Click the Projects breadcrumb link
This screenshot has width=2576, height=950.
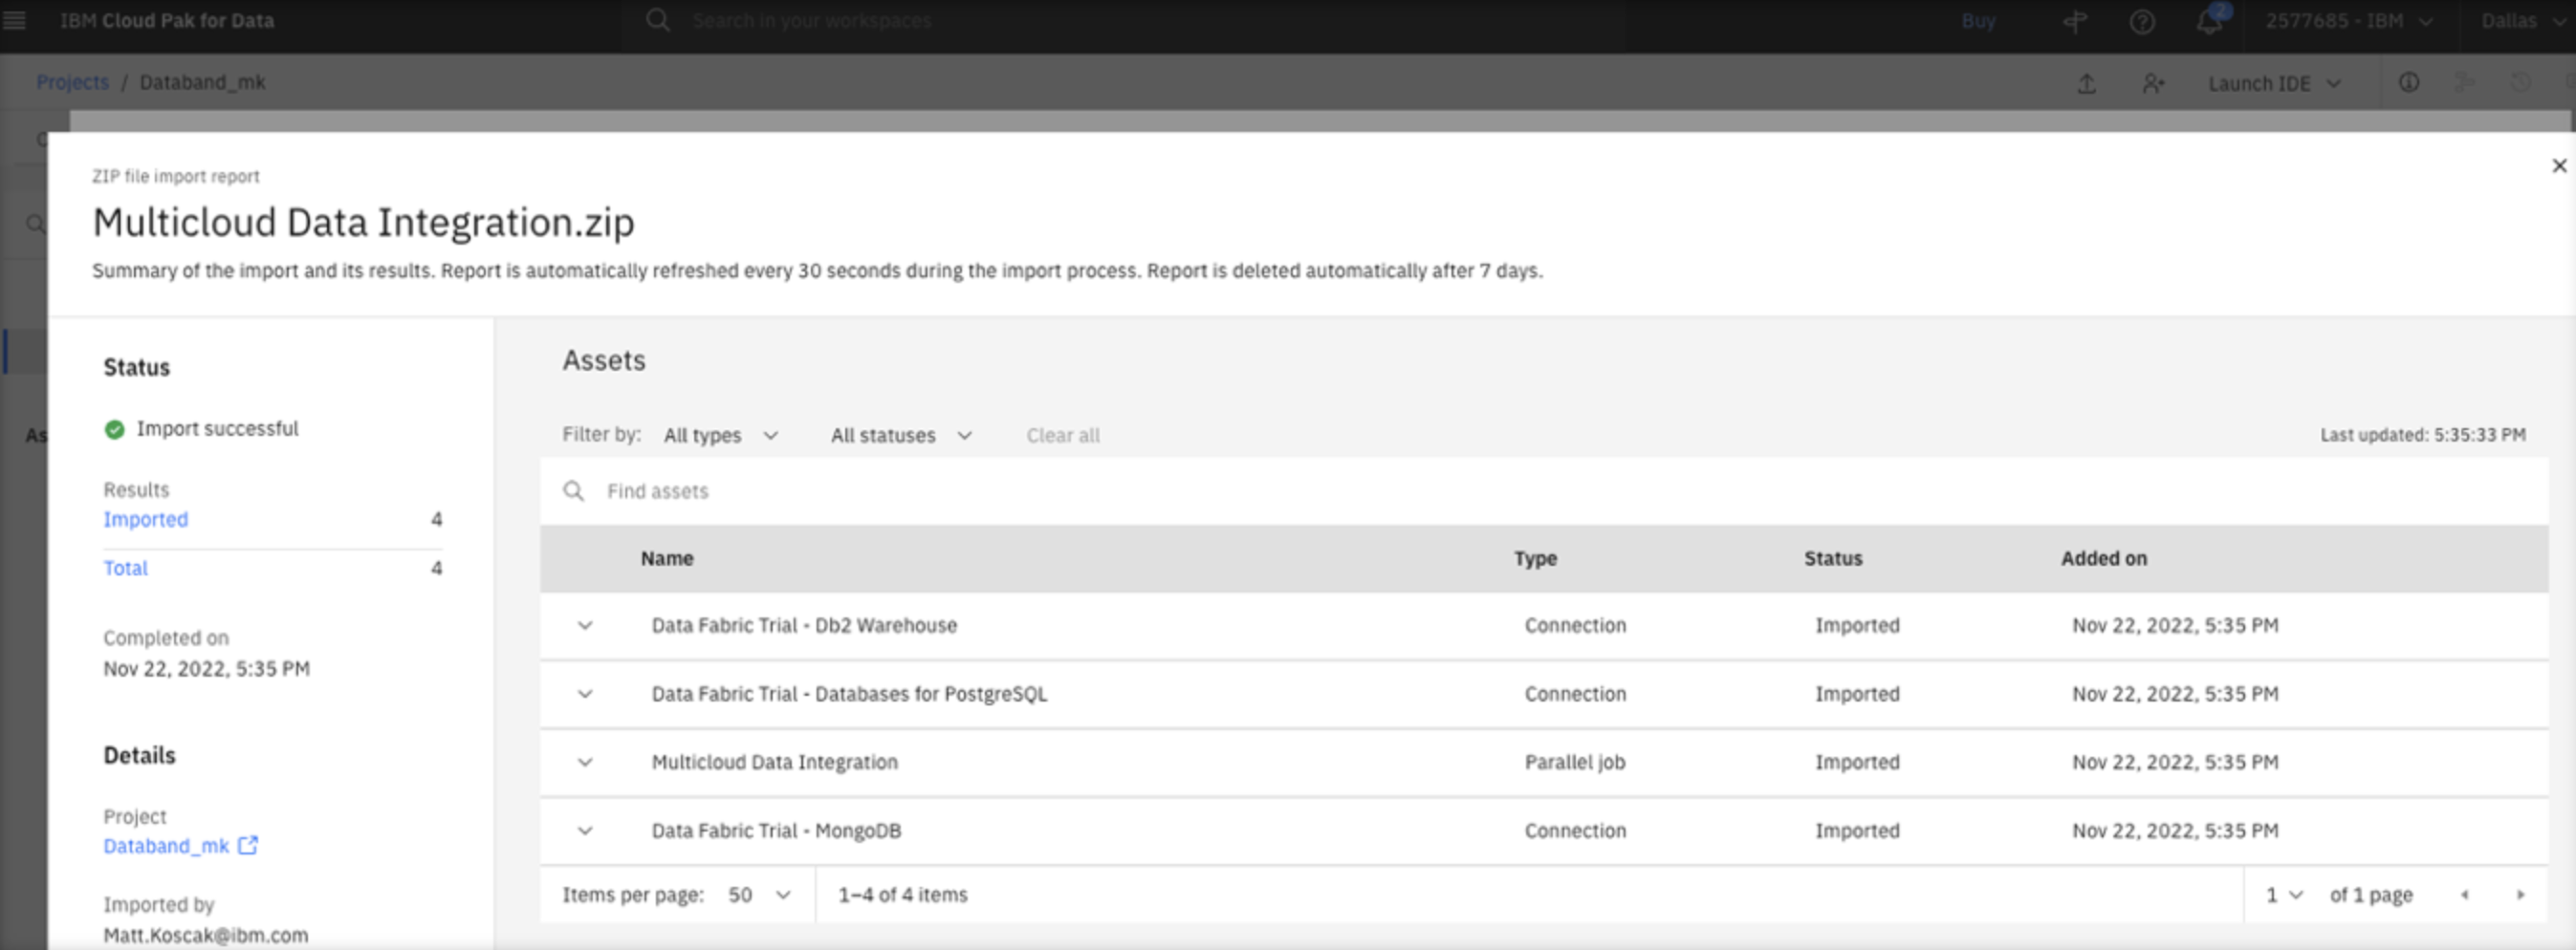(72, 82)
